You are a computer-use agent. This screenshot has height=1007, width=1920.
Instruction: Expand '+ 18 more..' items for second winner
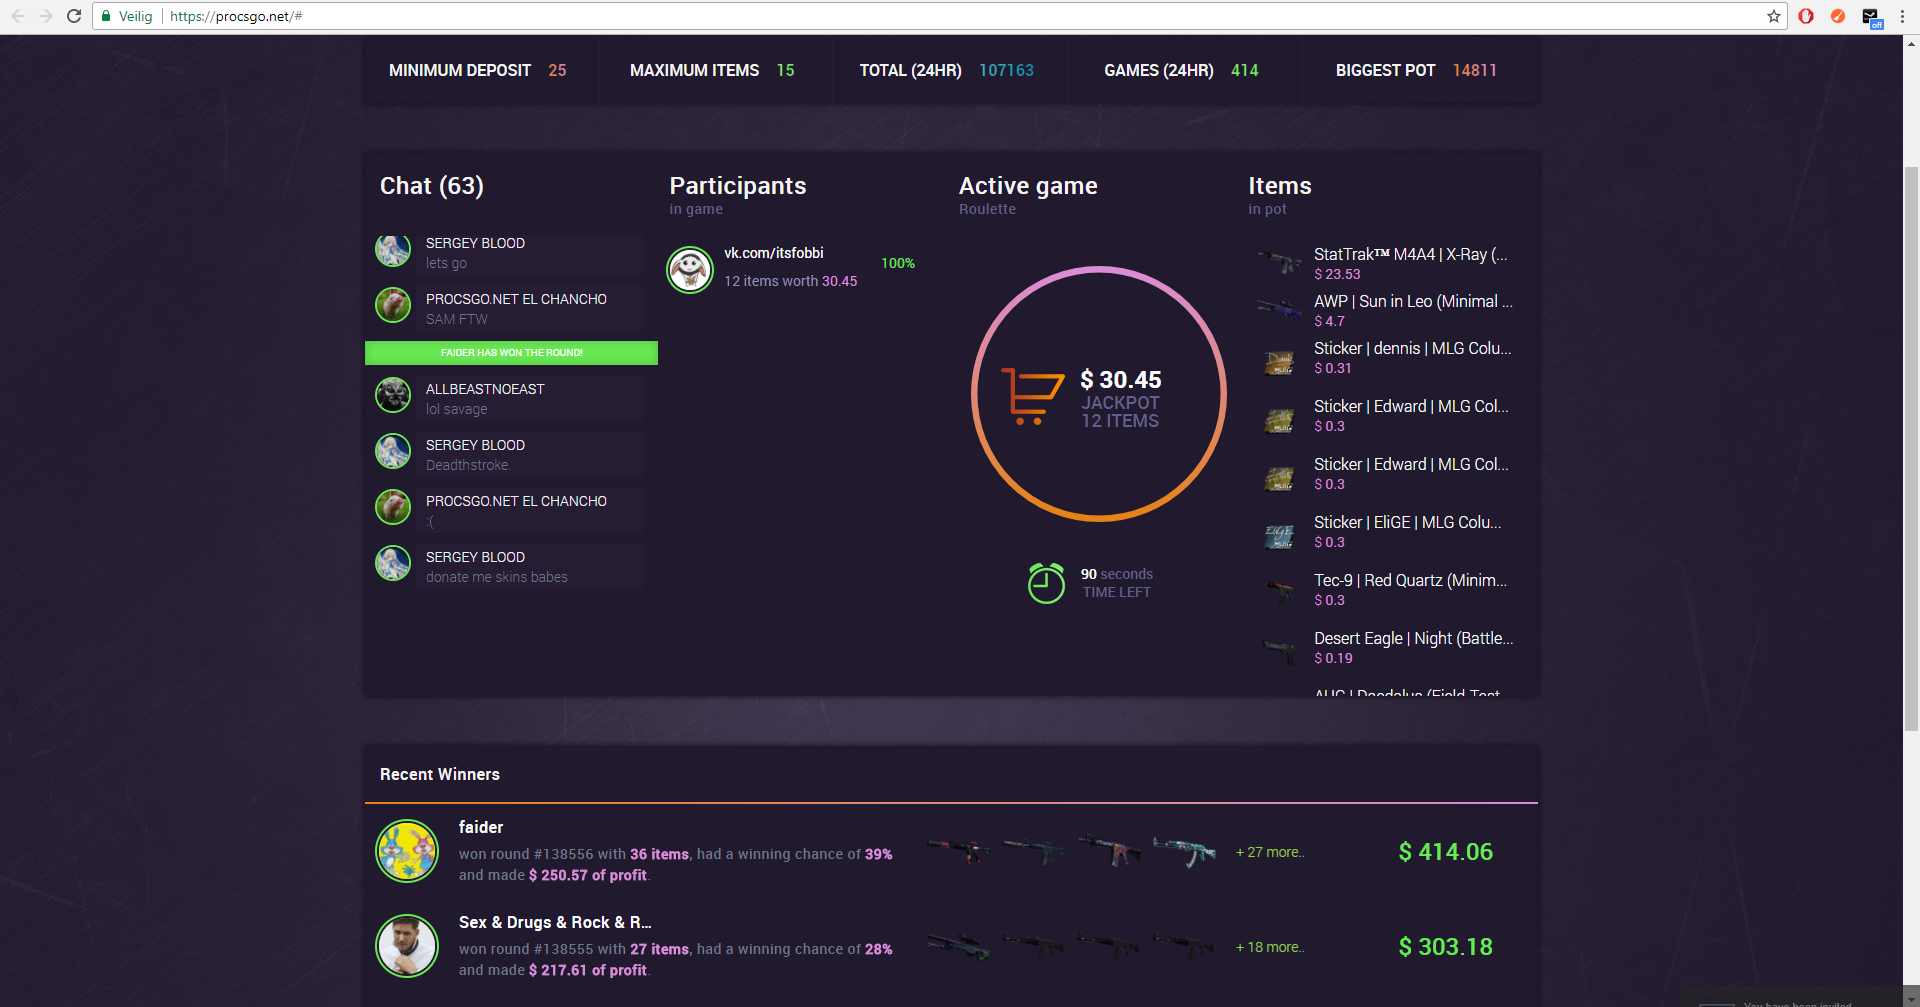click(1270, 947)
